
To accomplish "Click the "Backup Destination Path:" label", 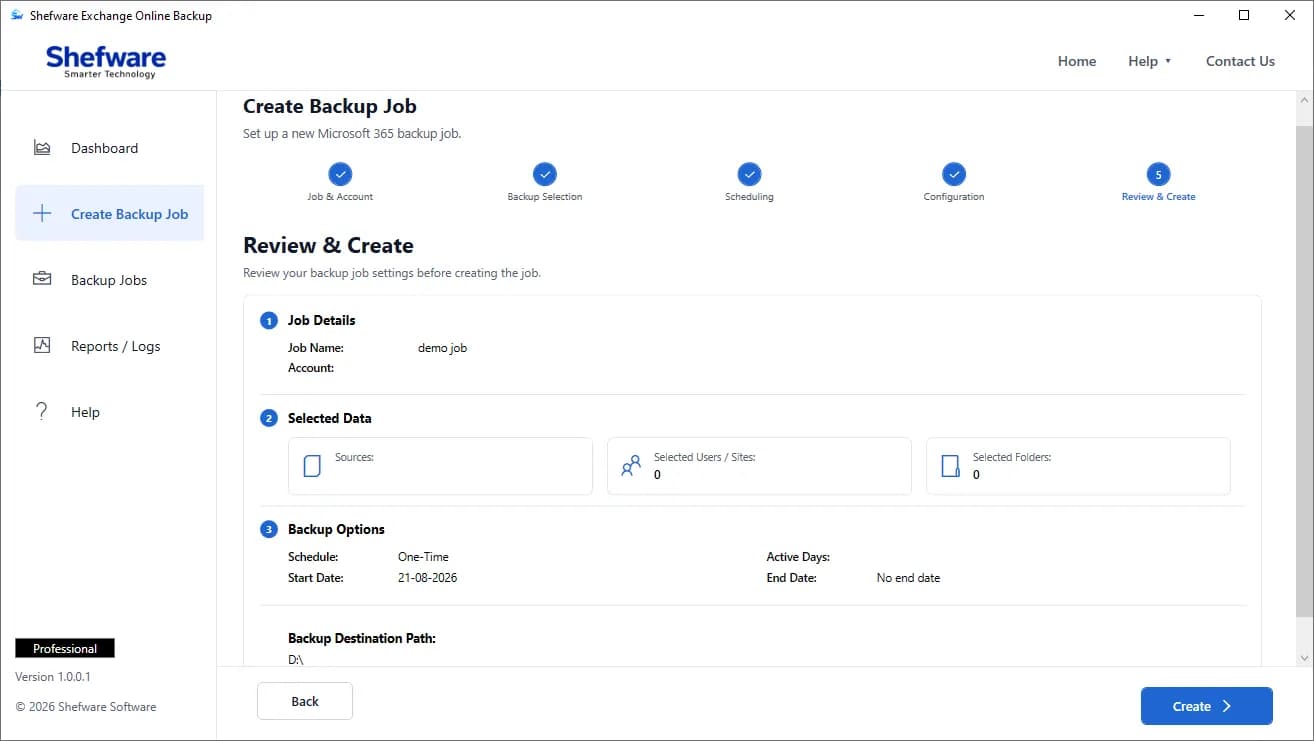I will (x=362, y=638).
